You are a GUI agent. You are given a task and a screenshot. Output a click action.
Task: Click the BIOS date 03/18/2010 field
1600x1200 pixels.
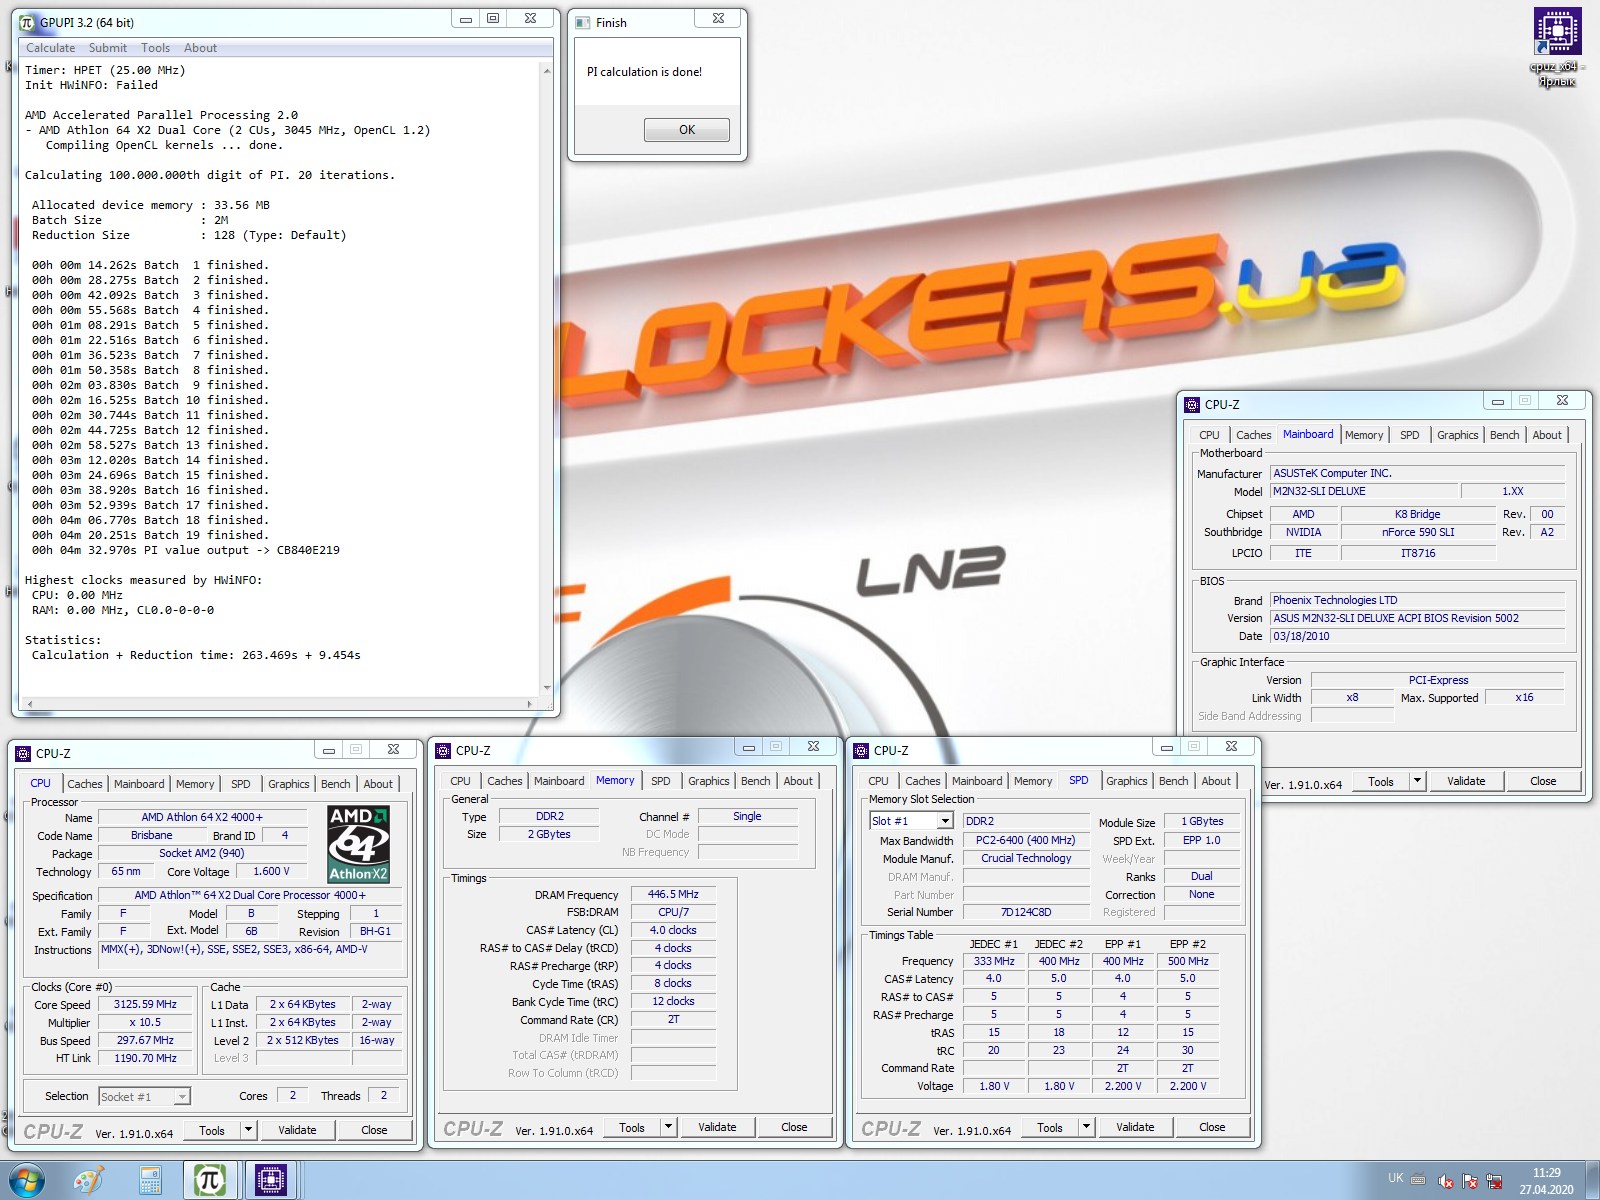point(1417,636)
